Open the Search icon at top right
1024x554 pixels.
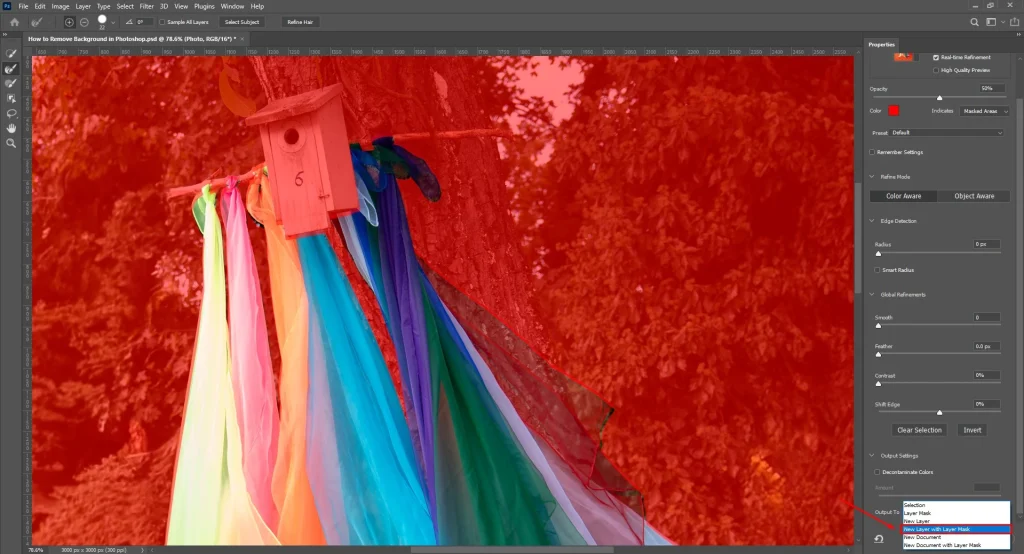pyautogui.click(x=974, y=22)
